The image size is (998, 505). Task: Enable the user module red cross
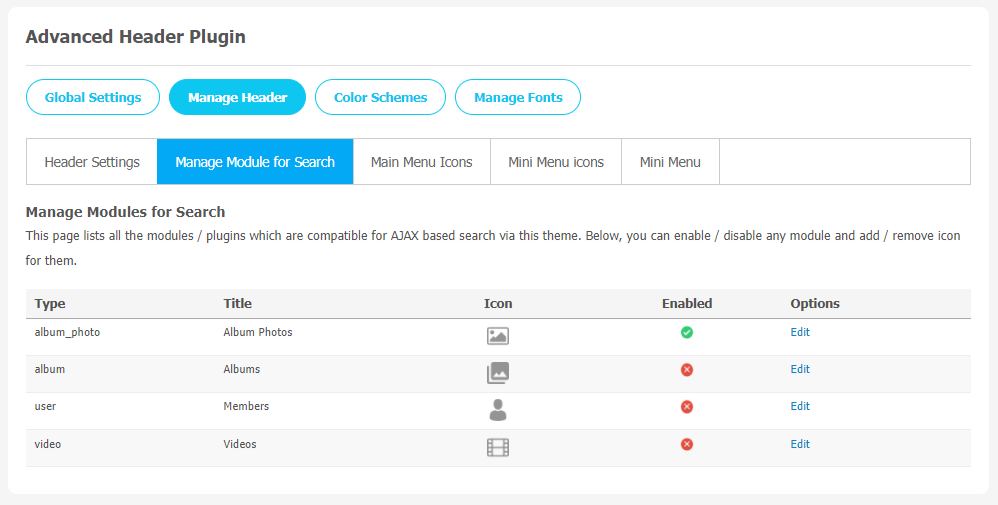coord(687,407)
